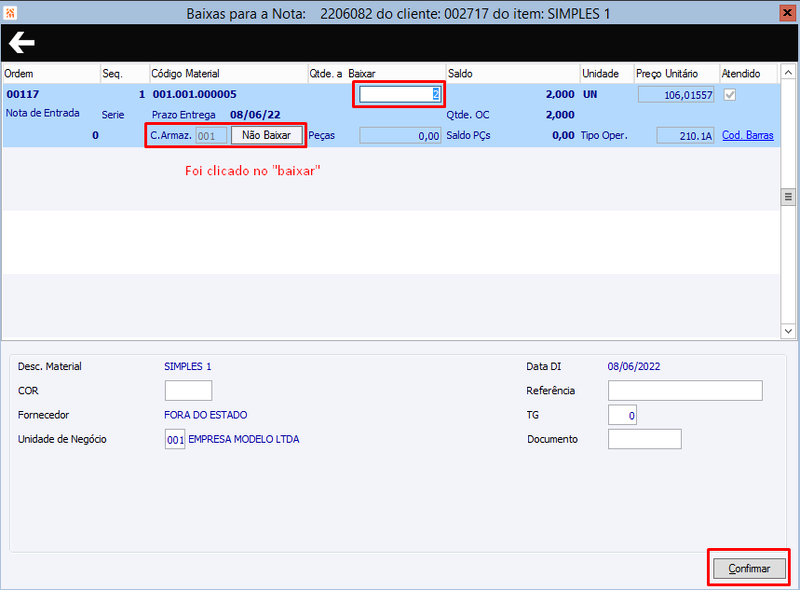Click the Ordem column header
The width and height of the screenshot is (800, 590).
coord(51,73)
